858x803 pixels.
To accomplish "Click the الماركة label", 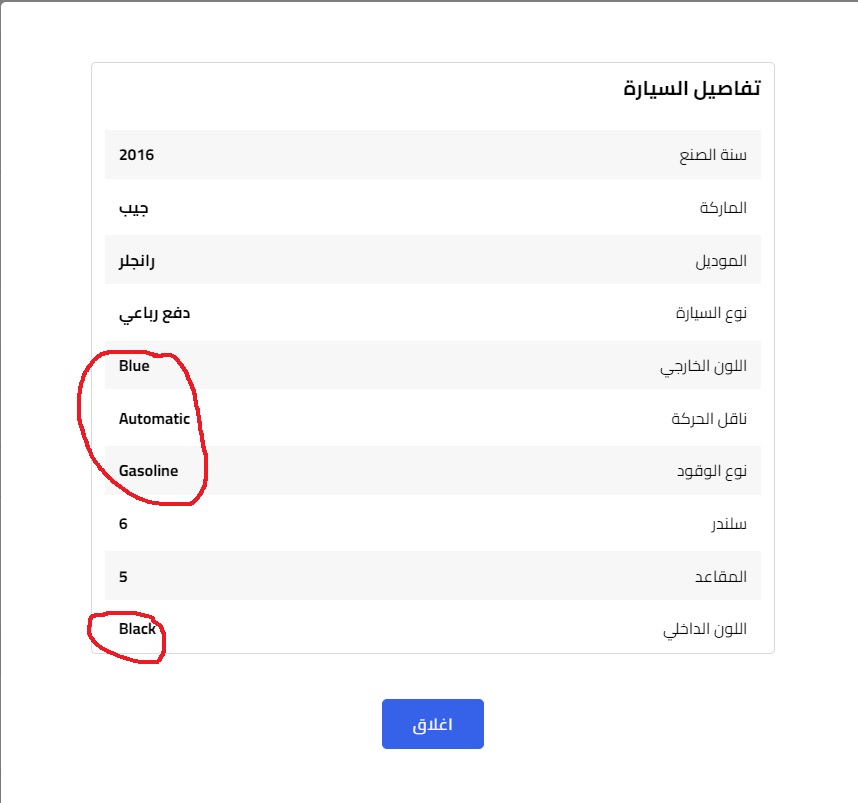I will click(x=723, y=208).
